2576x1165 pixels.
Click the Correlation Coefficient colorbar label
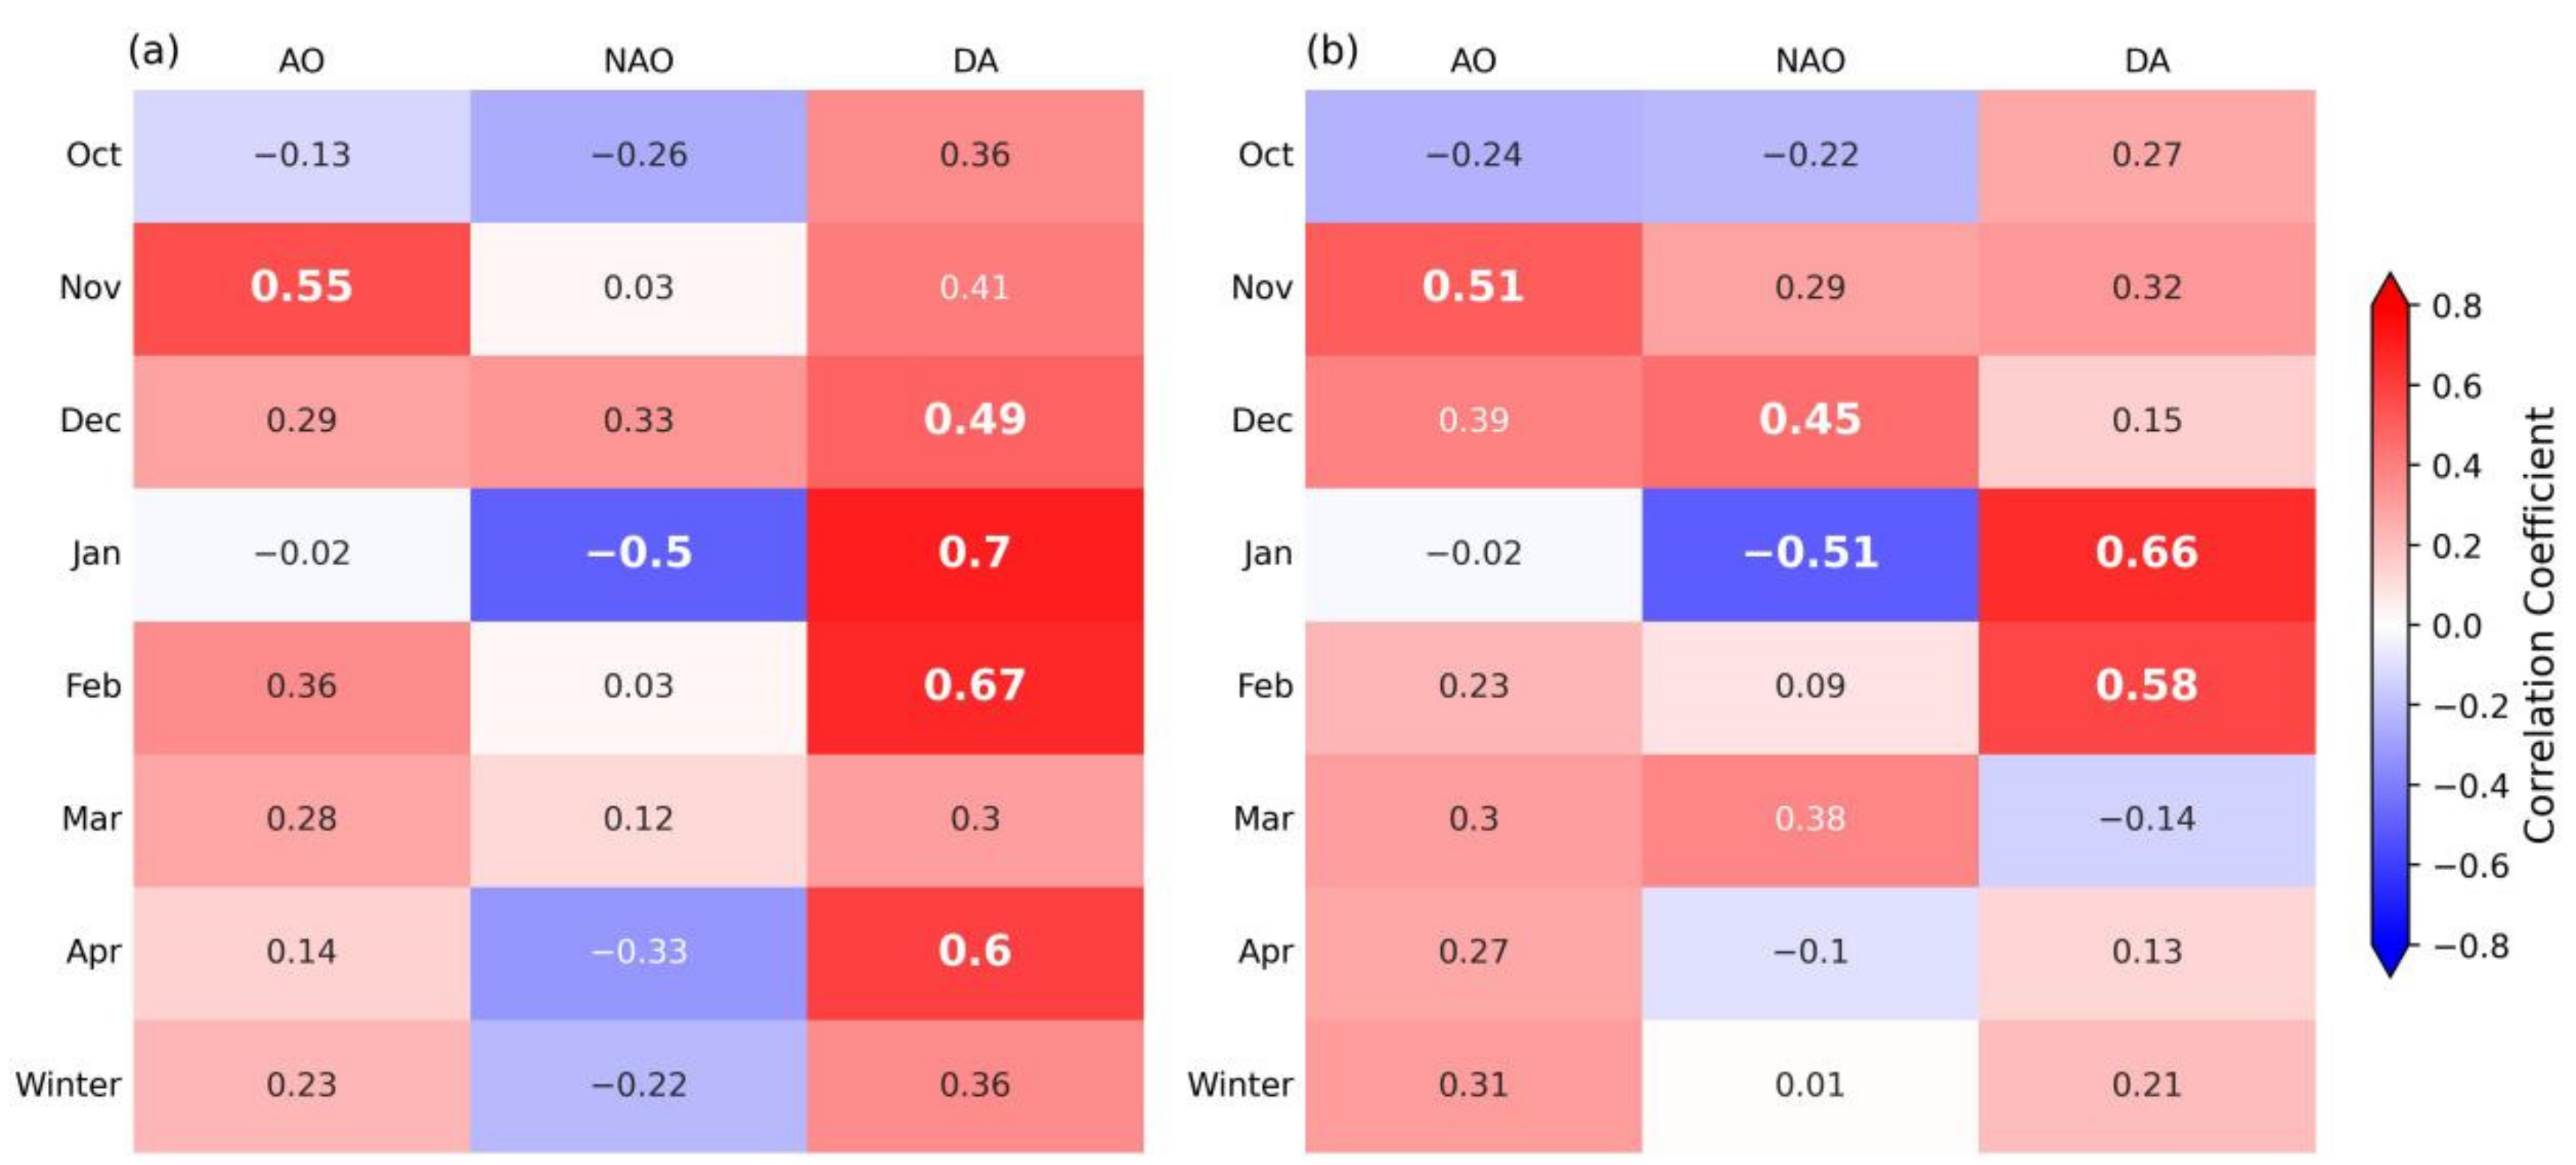pos(2539,625)
